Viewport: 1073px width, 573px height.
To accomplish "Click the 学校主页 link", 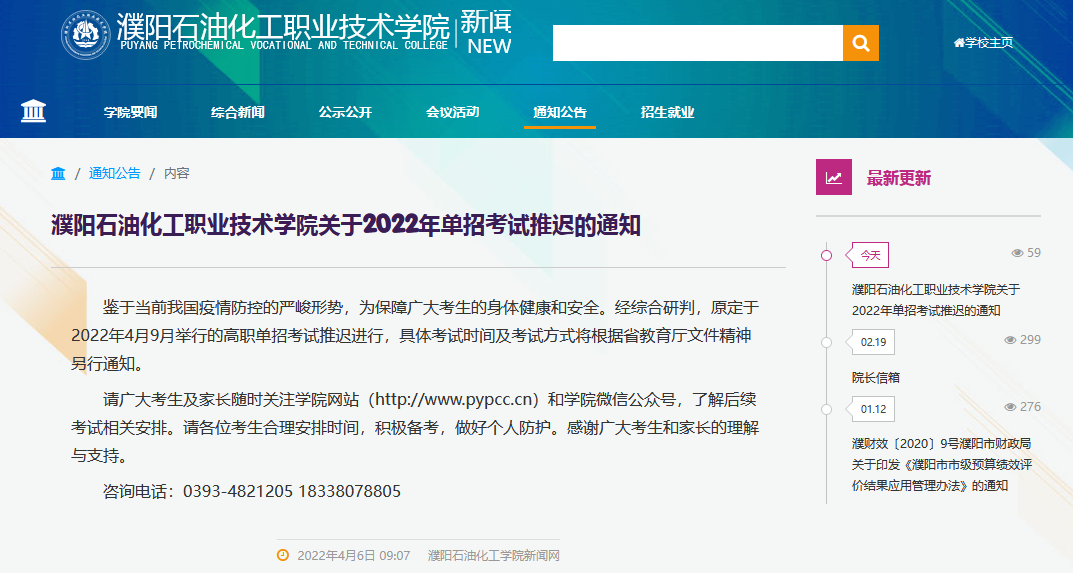I will point(983,43).
